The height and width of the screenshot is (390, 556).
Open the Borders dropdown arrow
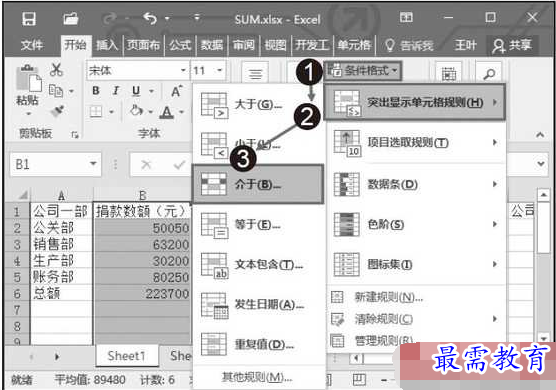[x=111, y=112]
